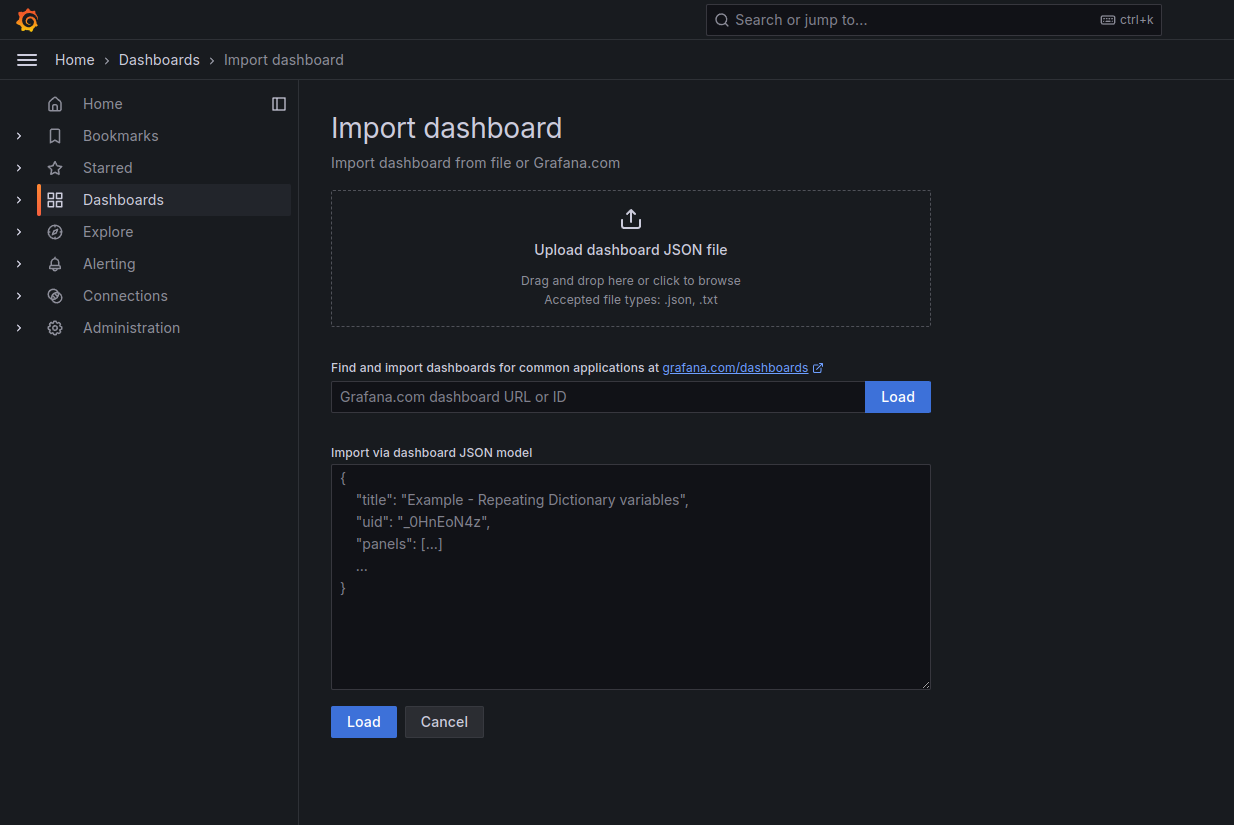Click 'Drag and drop here or click to browse'

tap(631, 281)
